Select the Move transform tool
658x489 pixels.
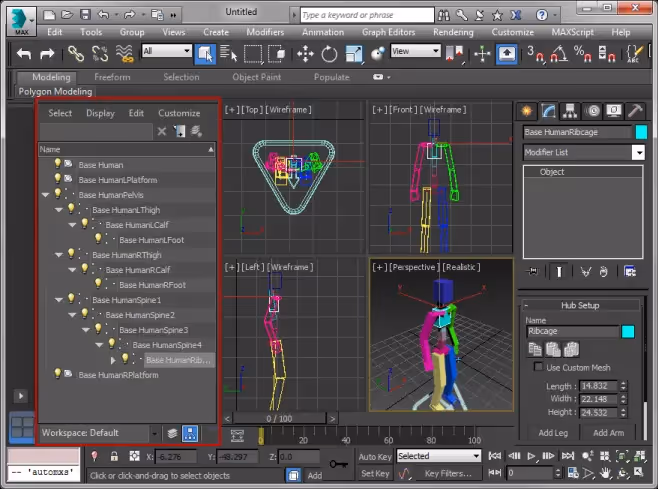click(x=305, y=54)
